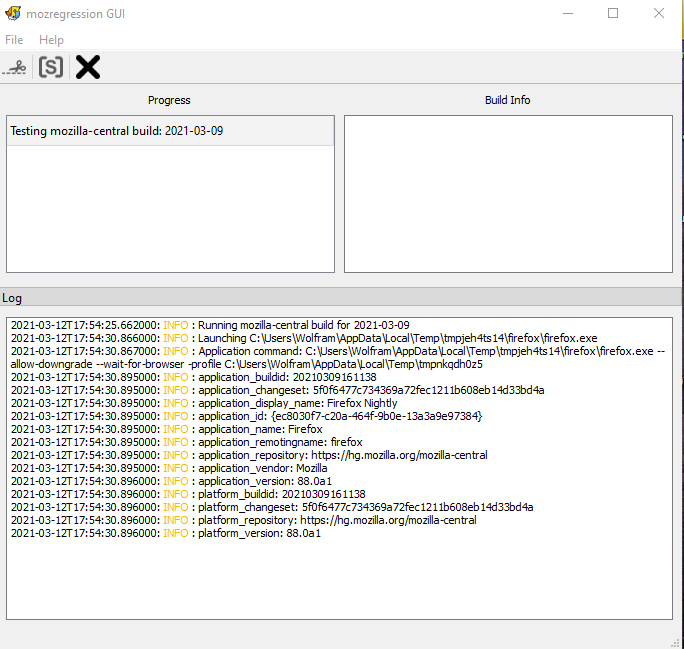Click the 'Launching C:\Users\Wolfram' log line

304,338
